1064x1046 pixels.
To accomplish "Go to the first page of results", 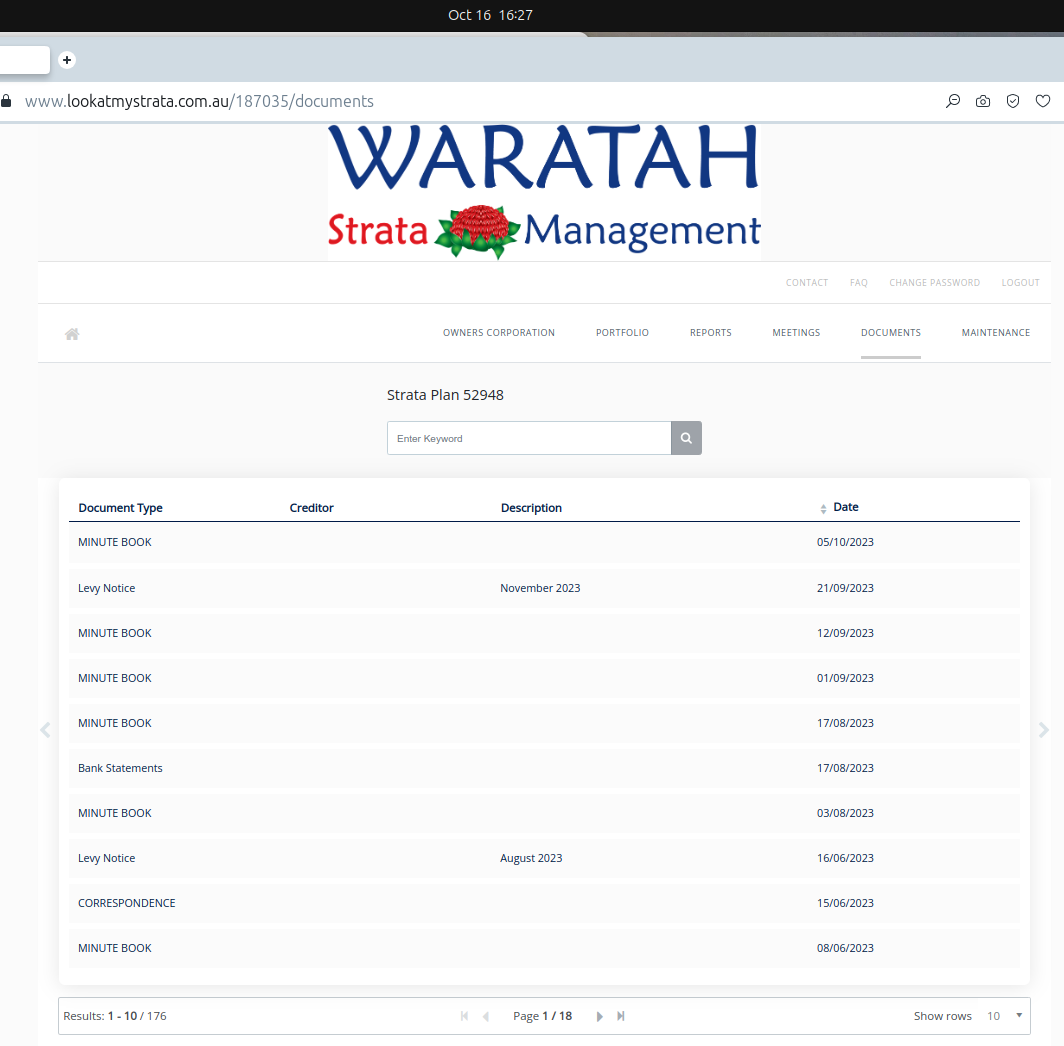I will [464, 1016].
